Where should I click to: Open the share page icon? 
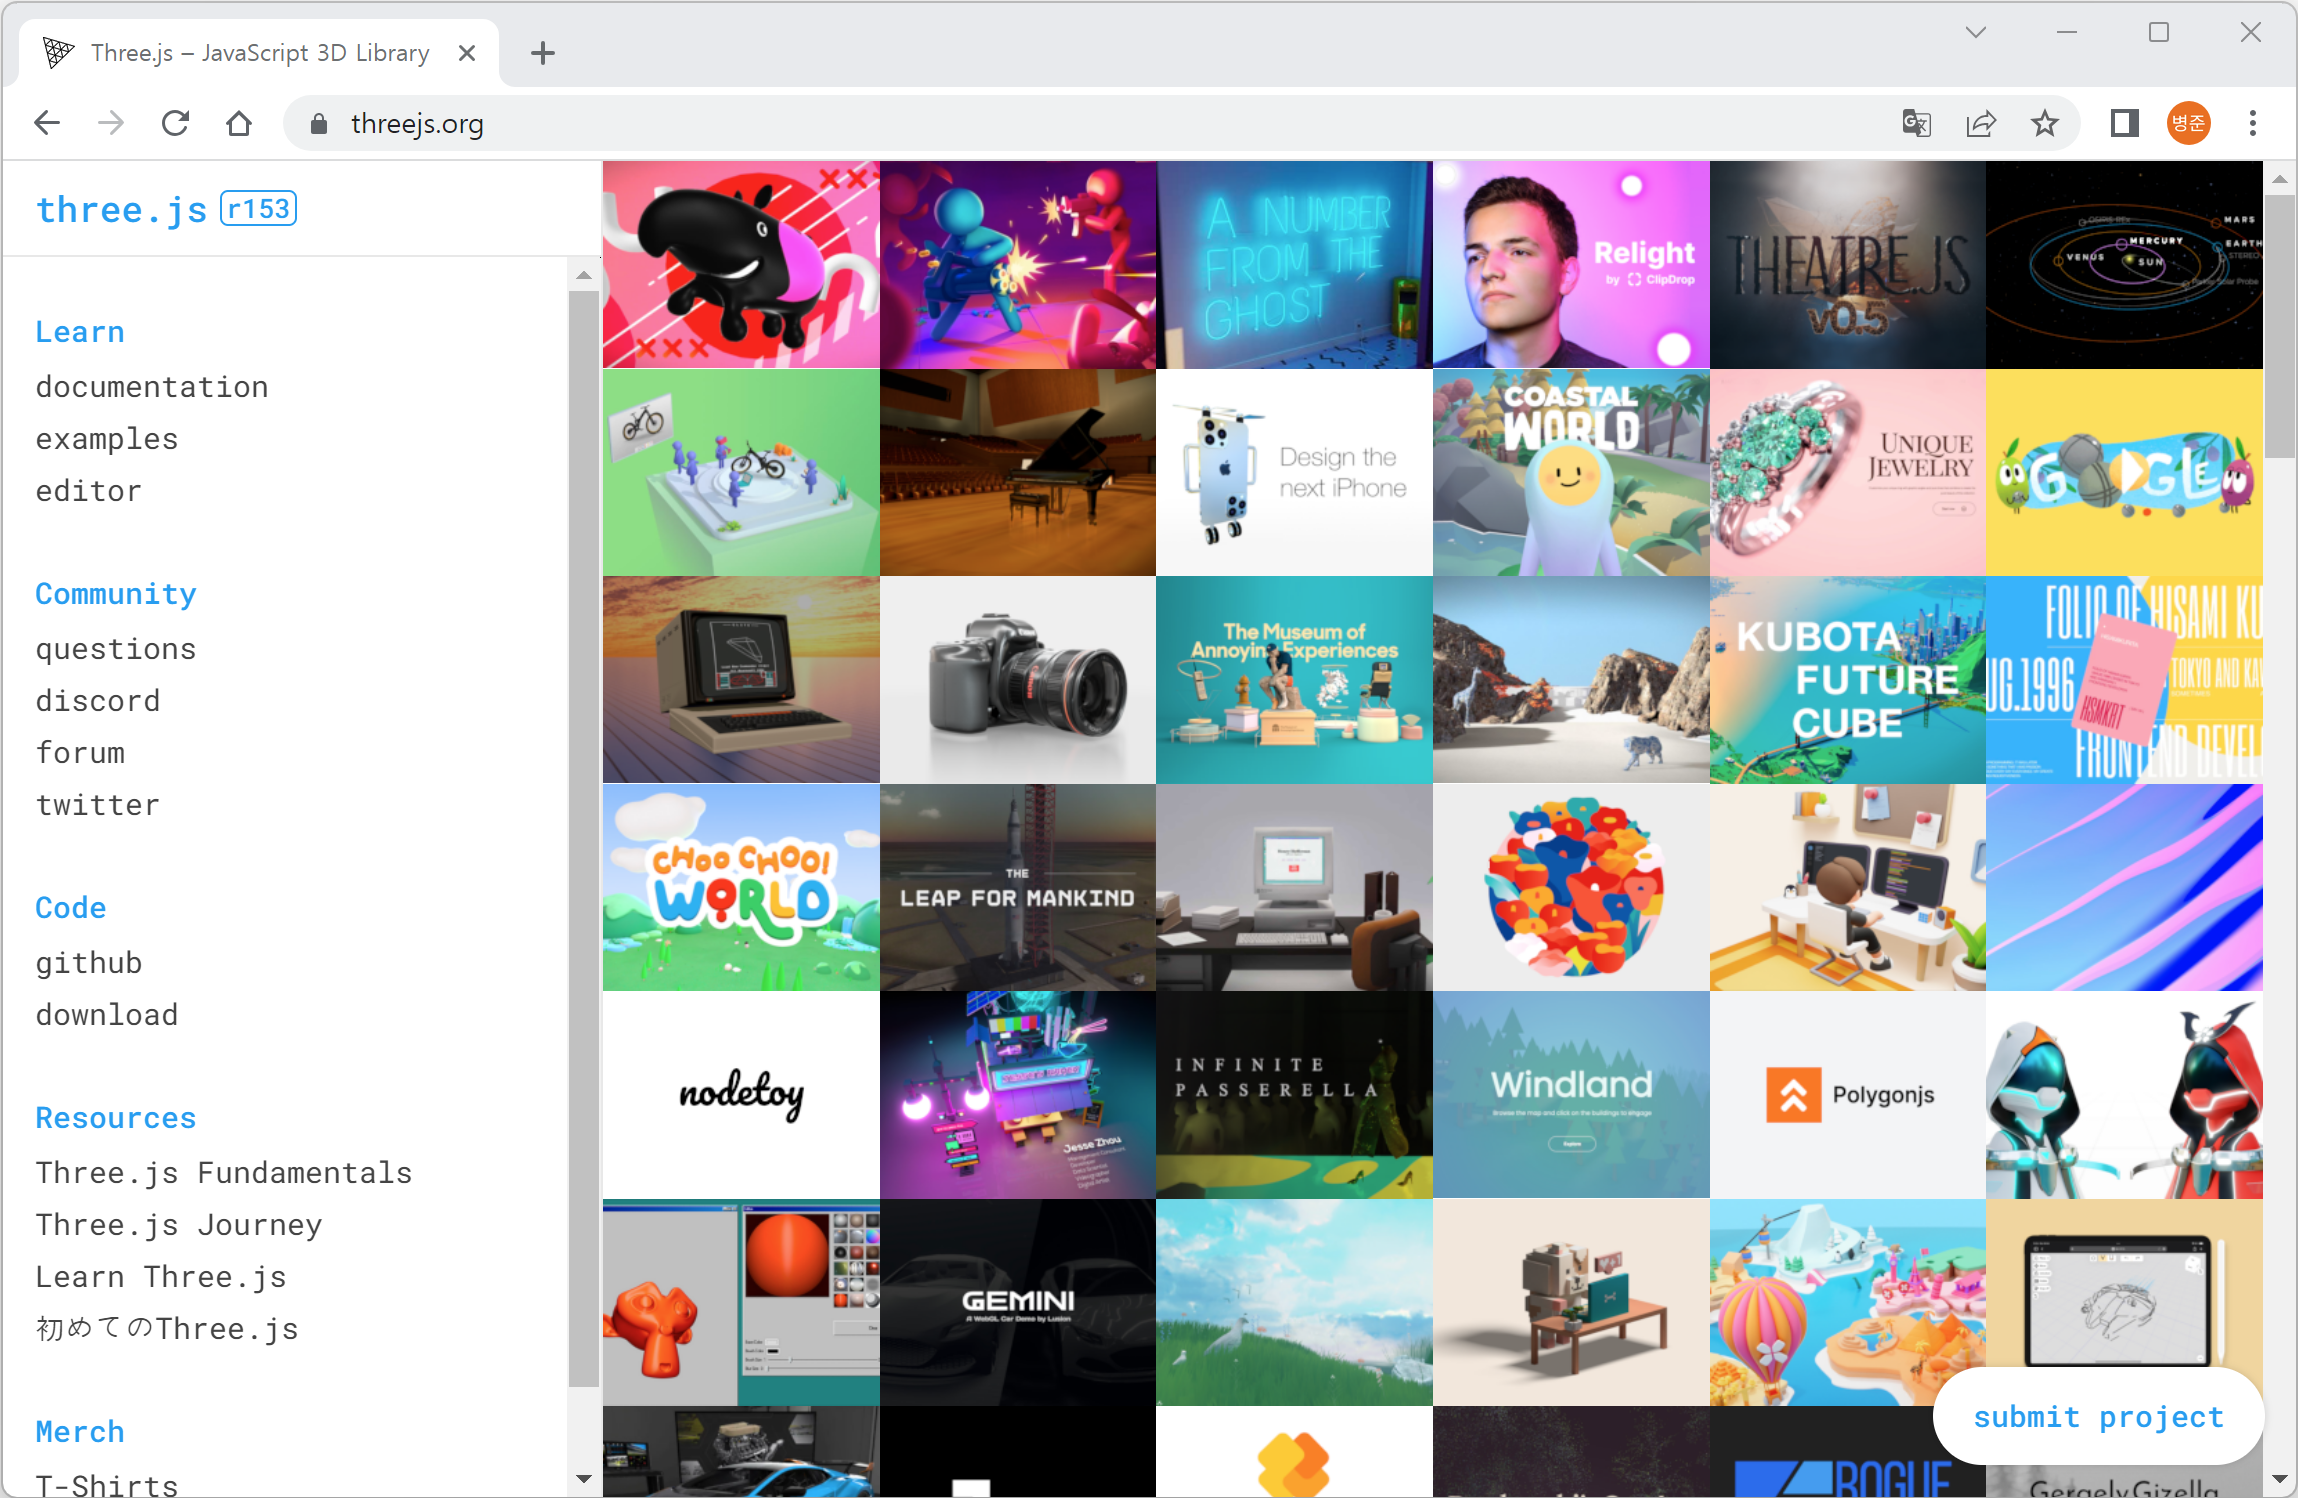(1980, 123)
